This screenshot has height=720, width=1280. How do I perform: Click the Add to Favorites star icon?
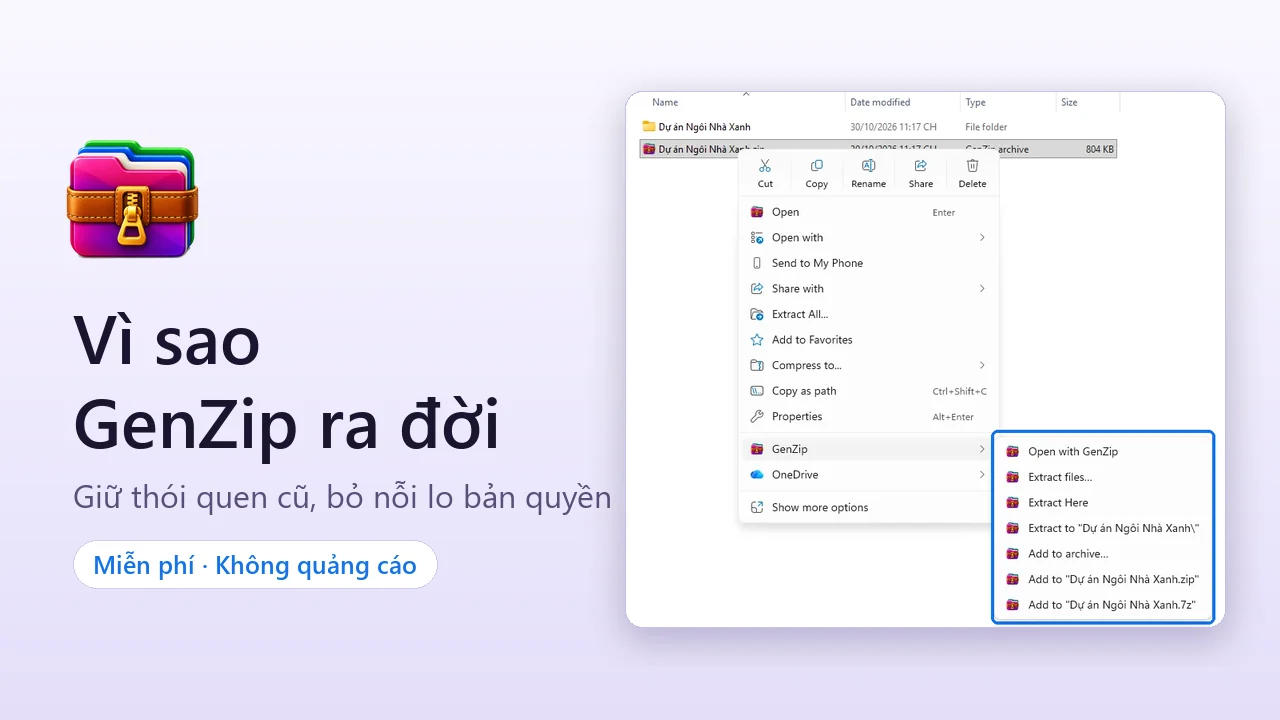click(757, 340)
